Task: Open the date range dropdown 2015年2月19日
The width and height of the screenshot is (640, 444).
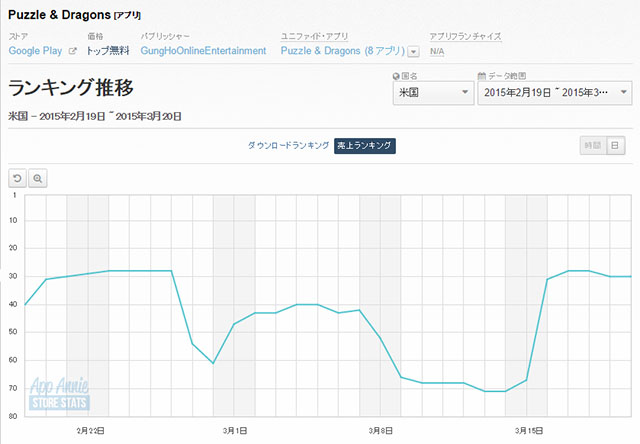Action: click(555, 93)
